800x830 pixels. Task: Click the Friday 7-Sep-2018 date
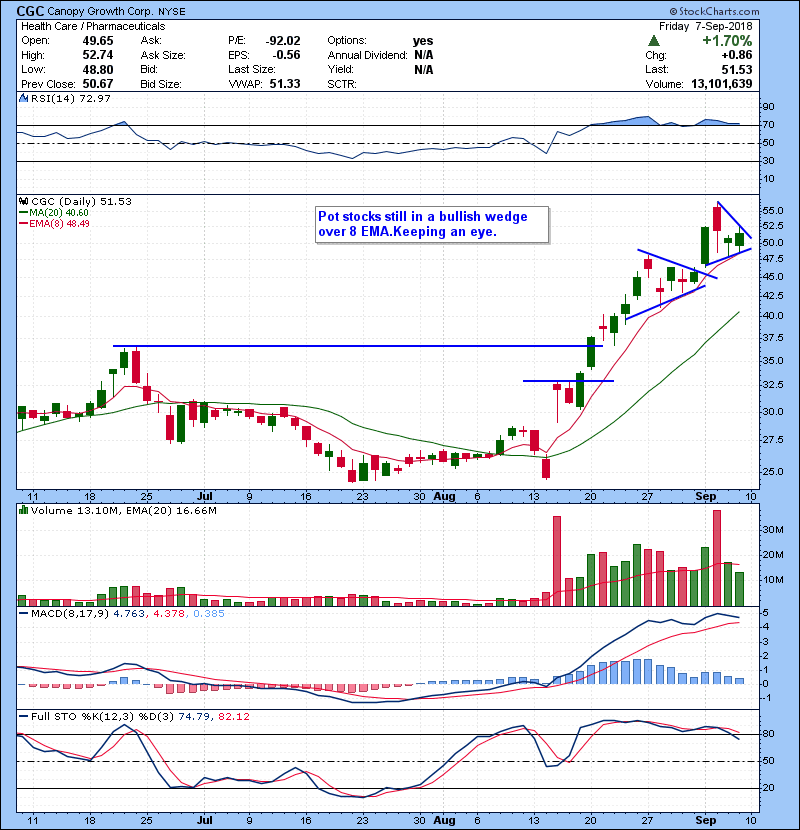pos(706,26)
